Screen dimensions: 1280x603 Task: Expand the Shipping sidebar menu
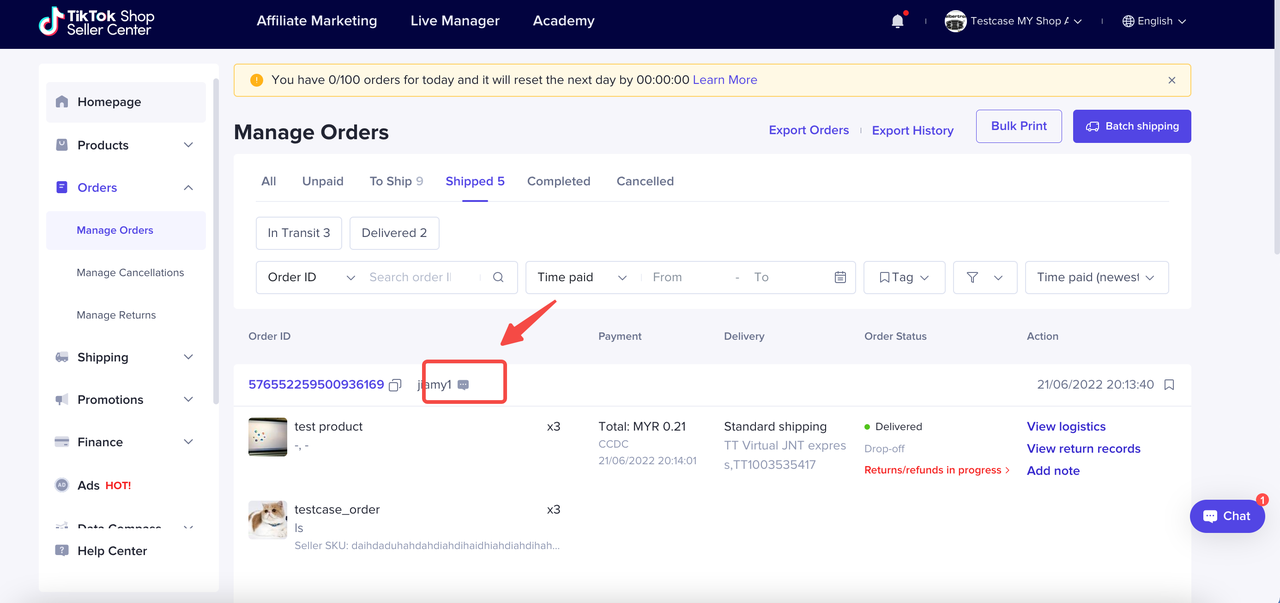pyautogui.click(x=125, y=357)
